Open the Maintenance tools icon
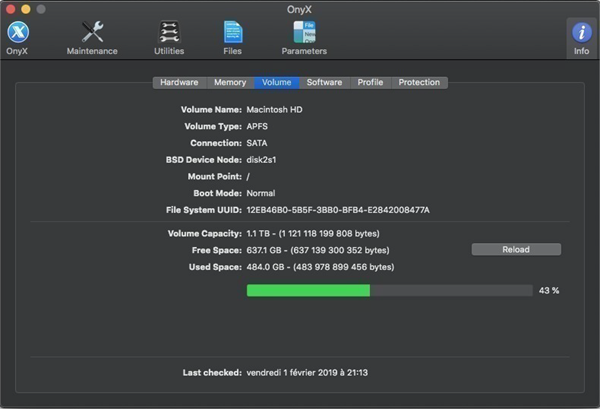The image size is (600, 409). [x=92, y=38]
